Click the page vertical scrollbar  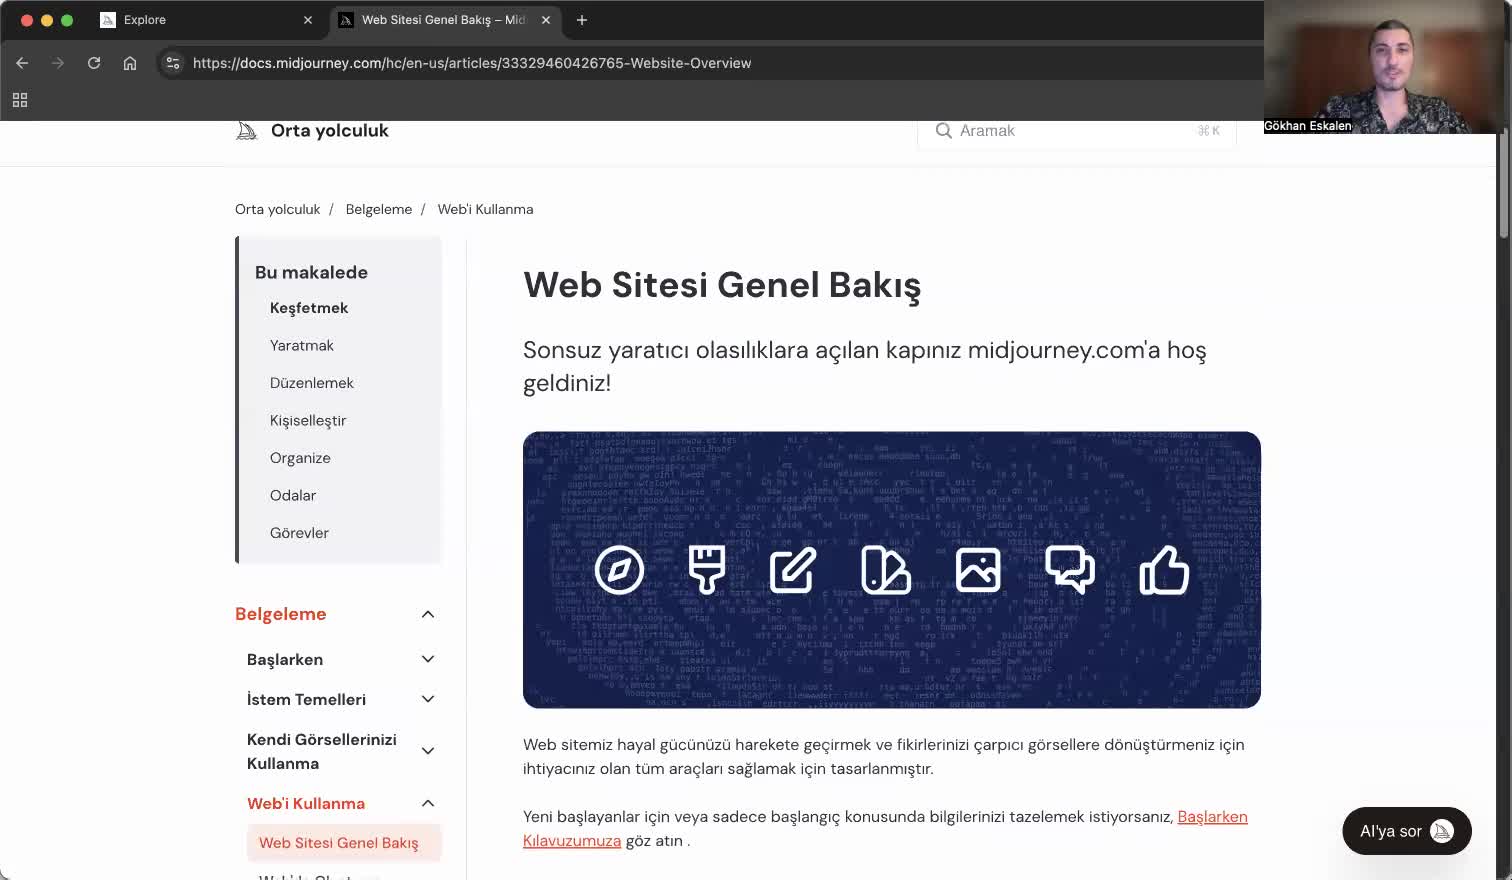tap(1503, 185)
